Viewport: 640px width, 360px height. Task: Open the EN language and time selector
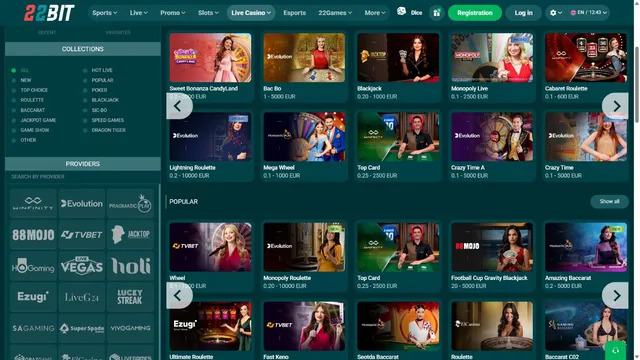point(589,13)
